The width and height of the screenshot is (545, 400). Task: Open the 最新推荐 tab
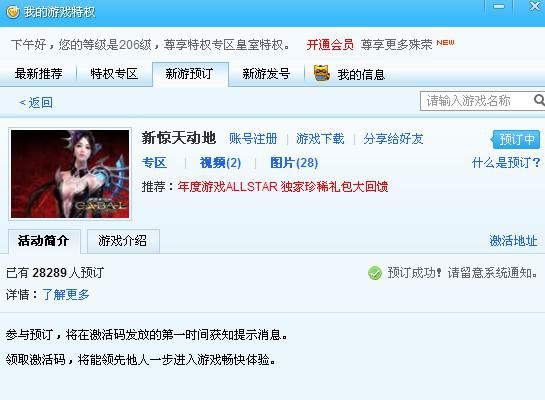pyautogui.click(x=38, y=74)
